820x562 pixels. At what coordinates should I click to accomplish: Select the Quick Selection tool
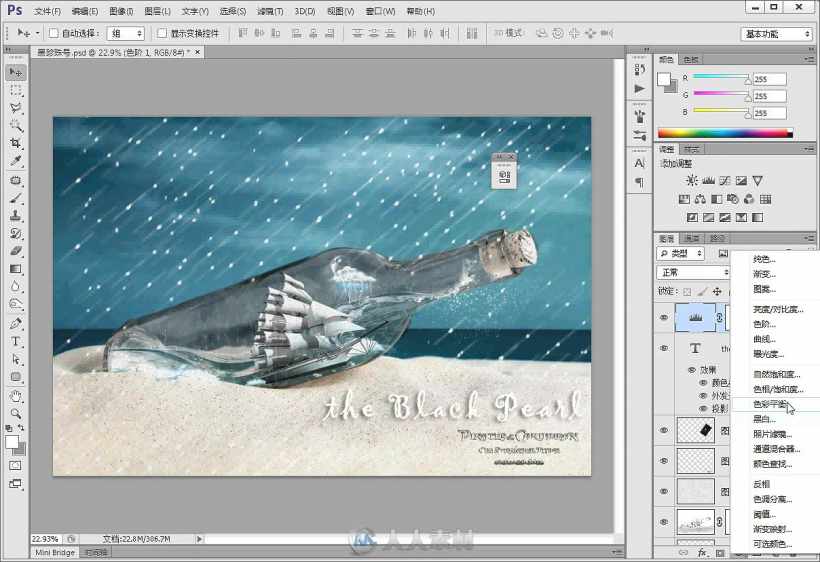click(x=16, y=125)
